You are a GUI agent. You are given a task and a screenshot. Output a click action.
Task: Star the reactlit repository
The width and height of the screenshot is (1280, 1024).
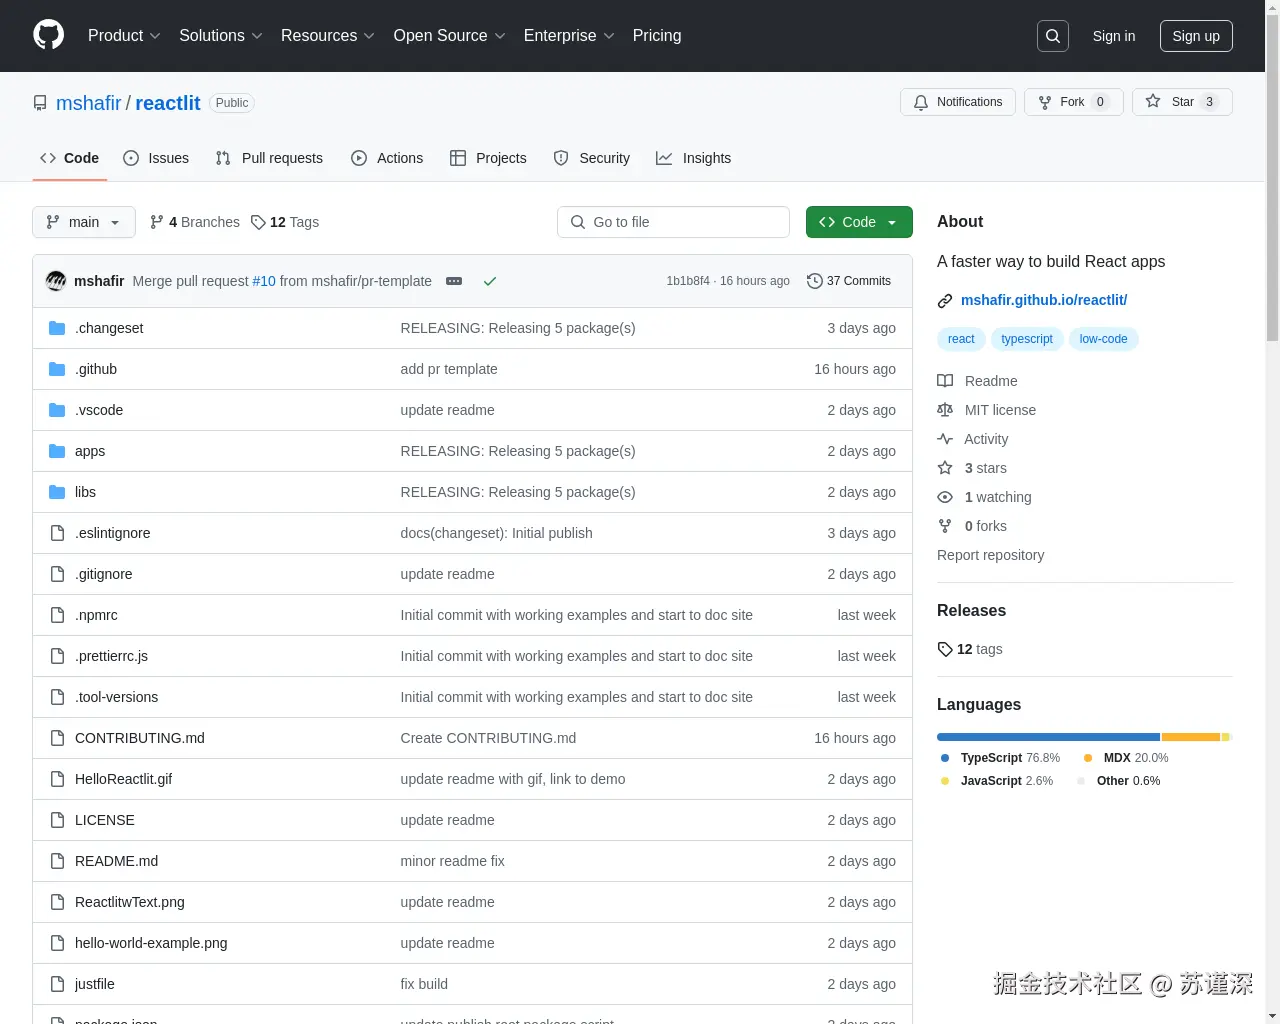point(1182,101)
